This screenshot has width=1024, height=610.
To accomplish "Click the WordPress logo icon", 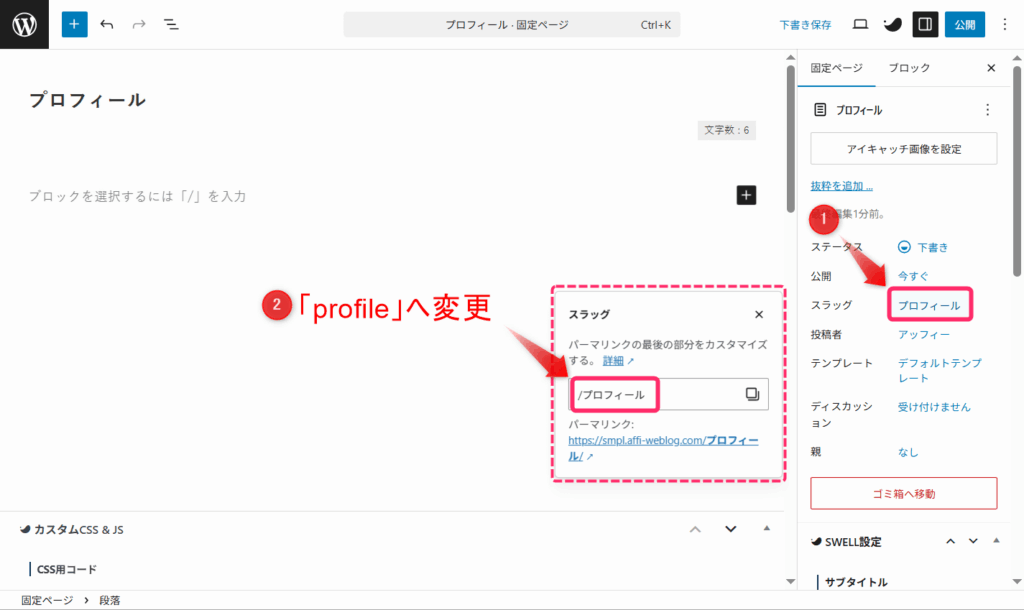I will 24,24.
